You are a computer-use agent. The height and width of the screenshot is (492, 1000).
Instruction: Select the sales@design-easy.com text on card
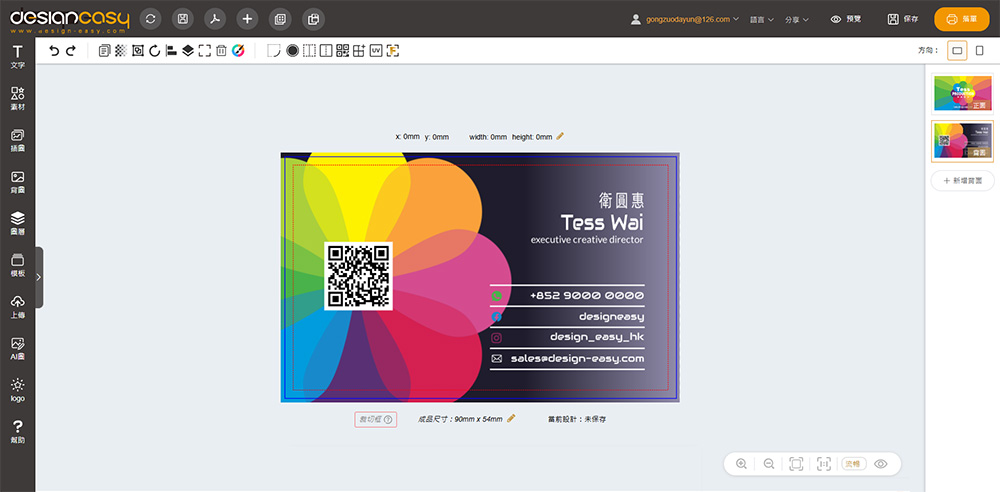click(x=578, y=359)
